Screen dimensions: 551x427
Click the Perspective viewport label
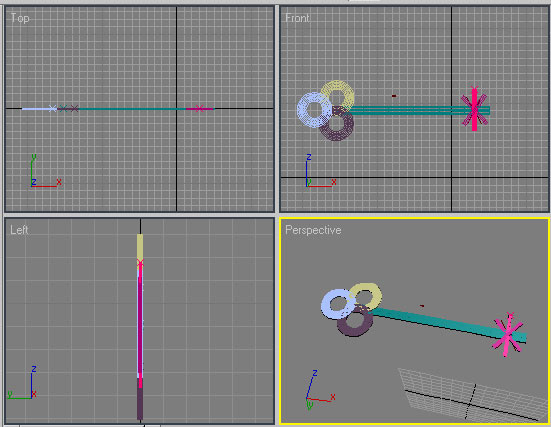[313, 230]
